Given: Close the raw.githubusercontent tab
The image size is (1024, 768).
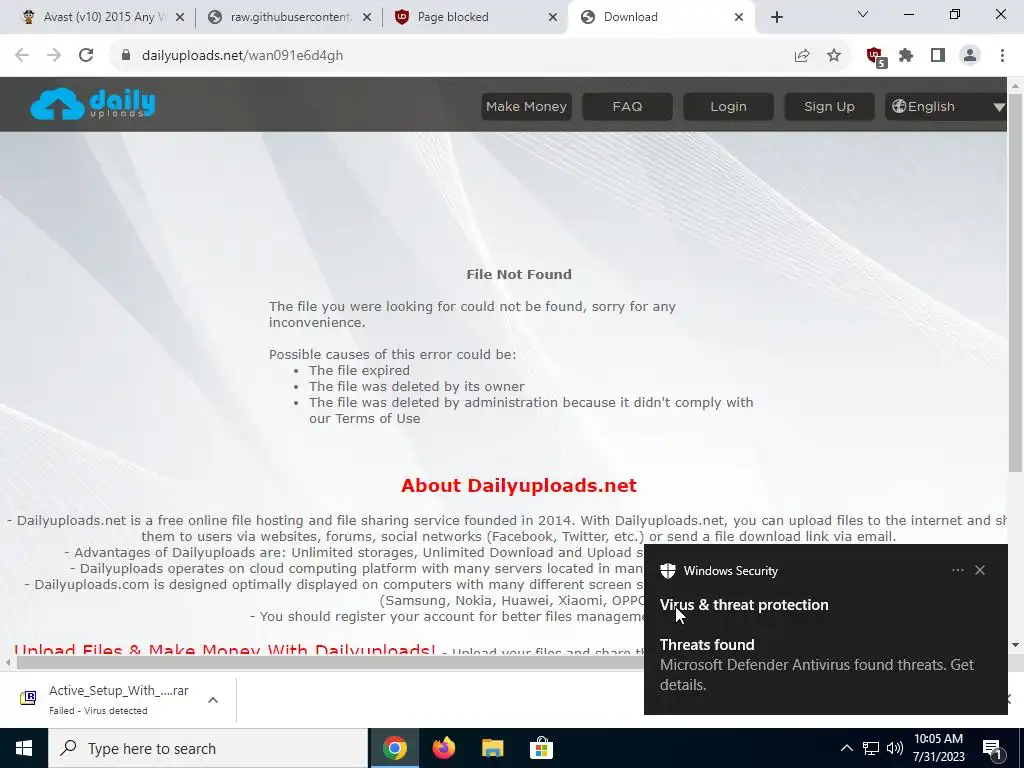Looking at the screenshot, I should 367,18.
